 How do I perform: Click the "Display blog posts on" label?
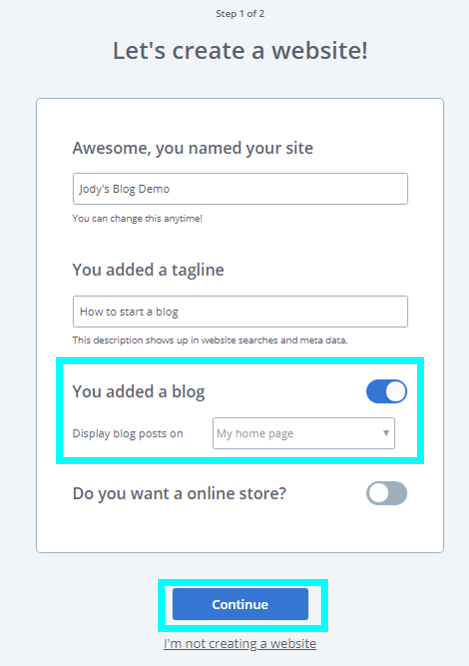pyautogui.click(x=128, y=434)
